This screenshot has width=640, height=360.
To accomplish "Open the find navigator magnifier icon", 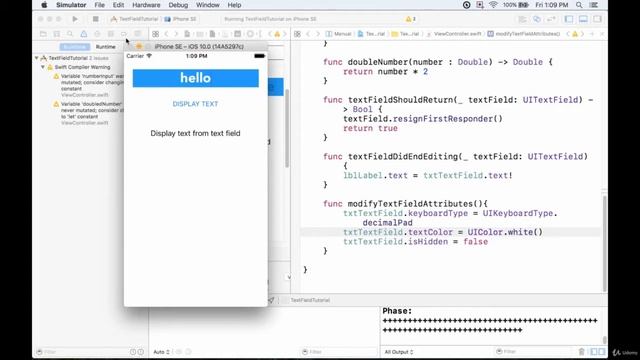I will pos(70,34).
